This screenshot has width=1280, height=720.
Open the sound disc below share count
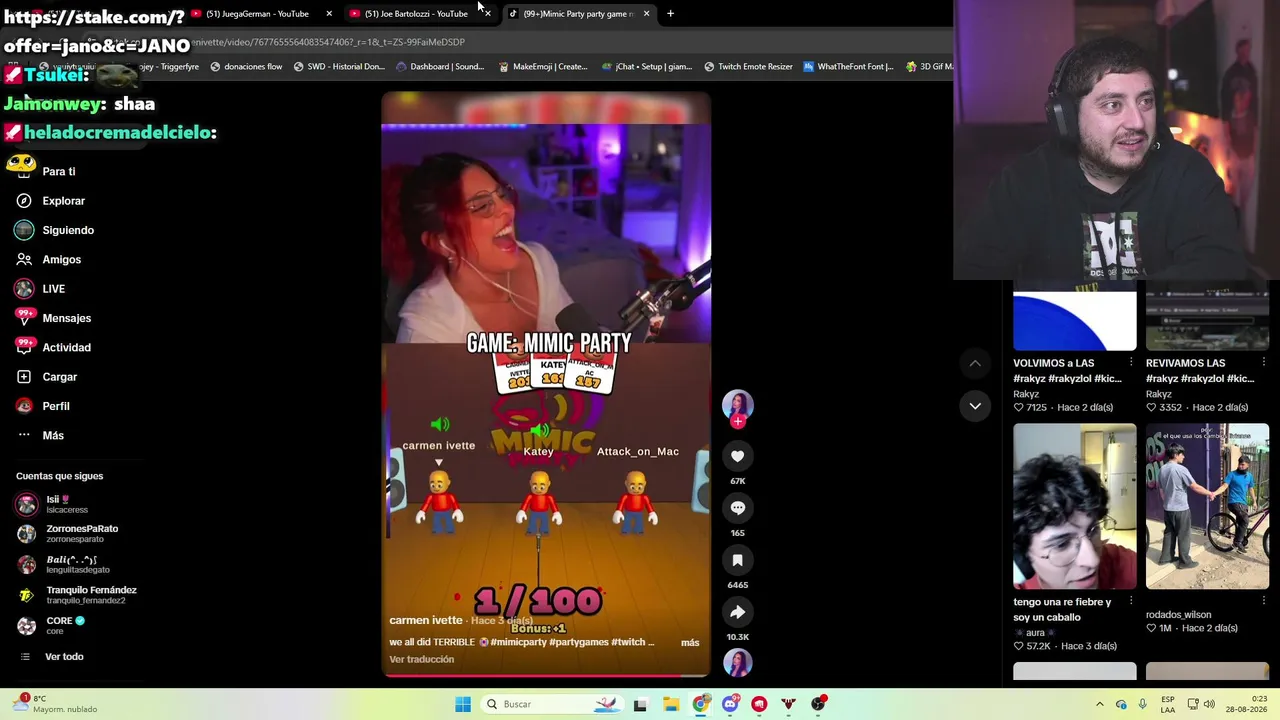(x=737, y=663)
